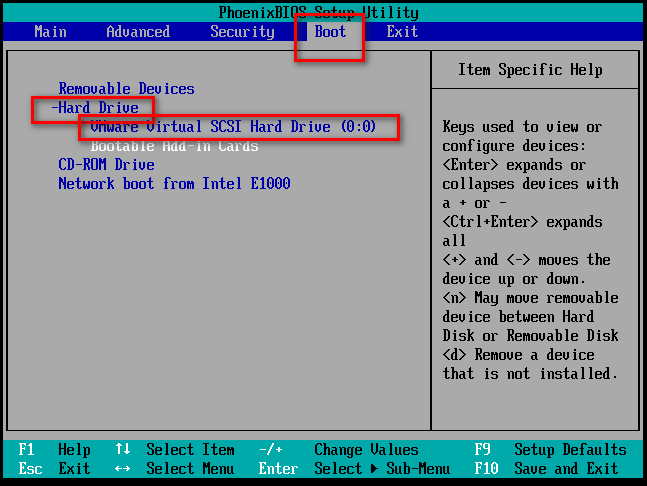Click -/+ Change Values hint
Viewport: 647px width, 486px height.
[x=339, y=450]
